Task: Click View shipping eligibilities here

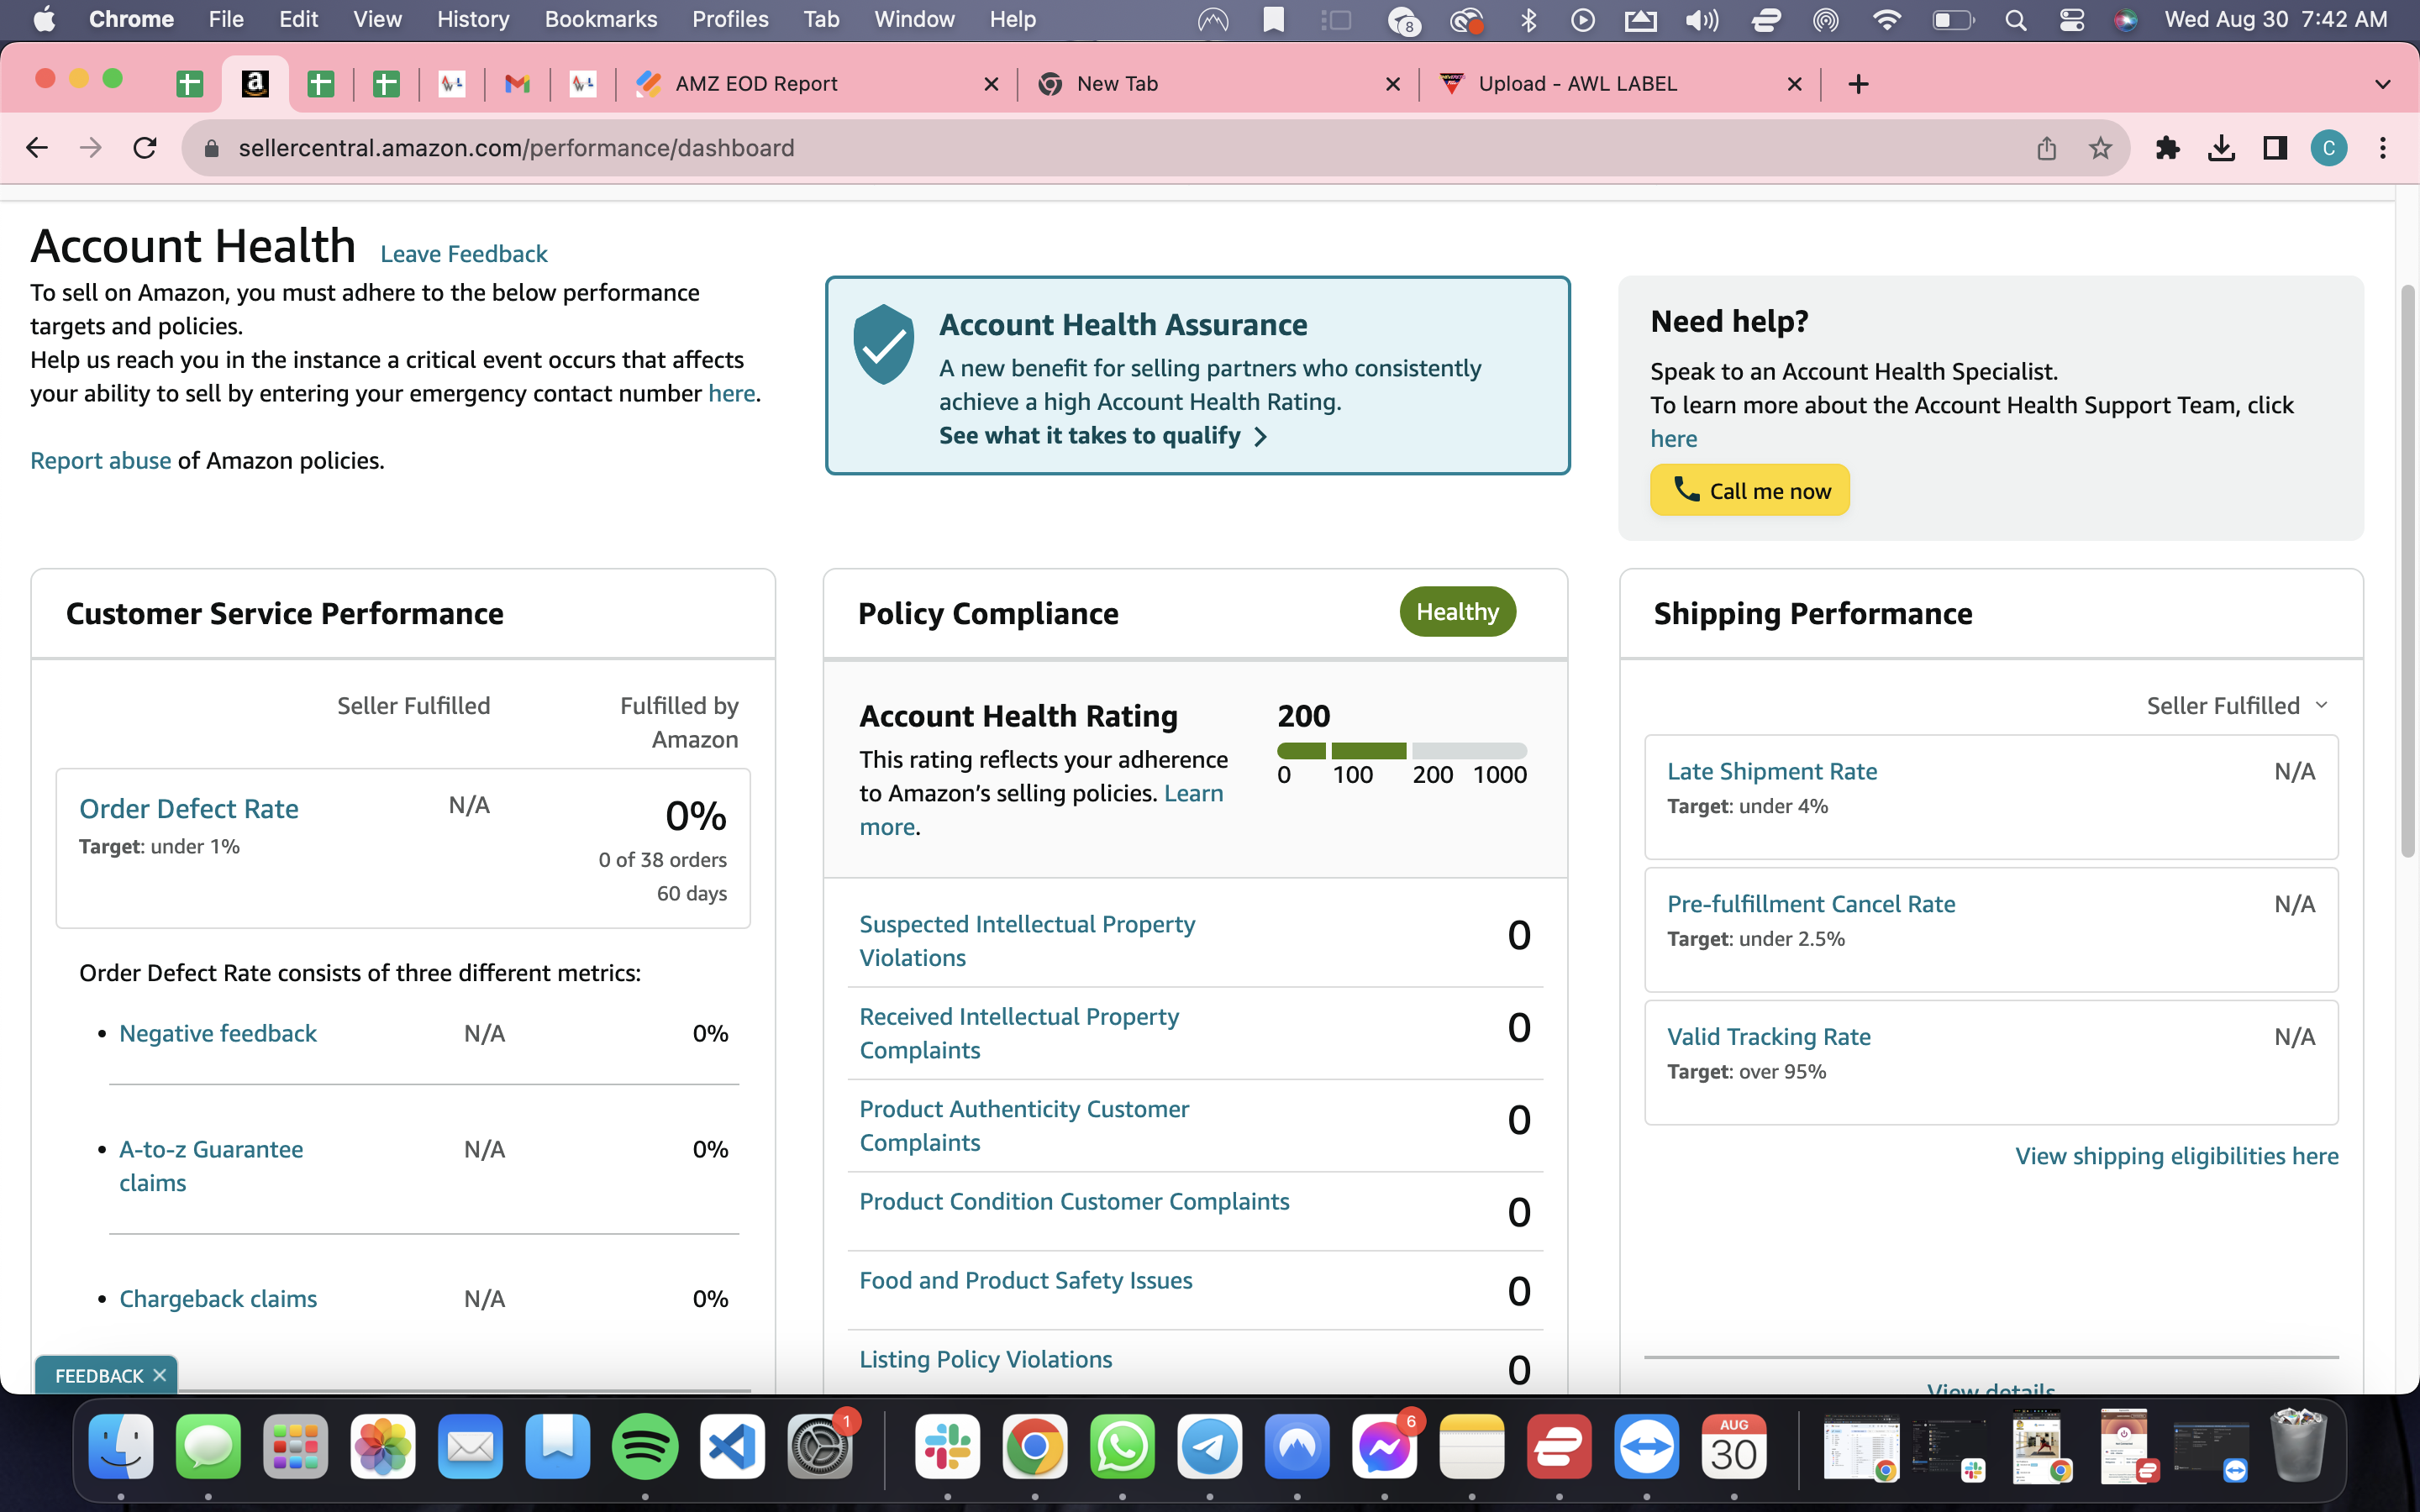Action: pyautogui.click(x=2177, y=1156)
